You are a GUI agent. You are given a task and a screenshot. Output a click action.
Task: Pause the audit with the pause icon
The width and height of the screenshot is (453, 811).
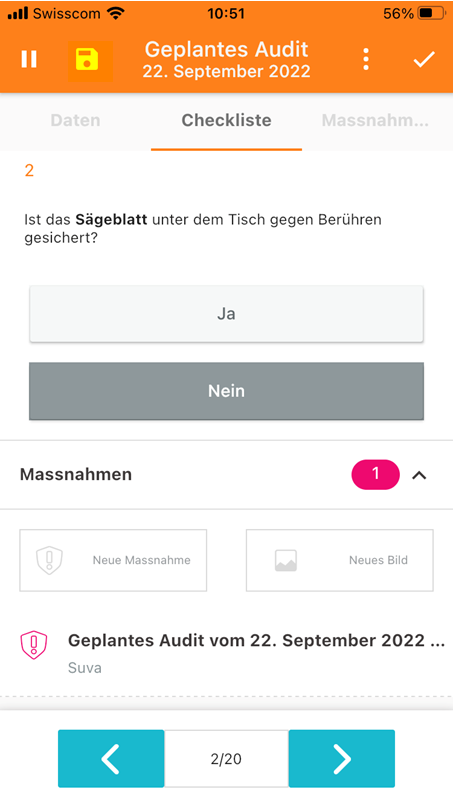click(29, 59)
